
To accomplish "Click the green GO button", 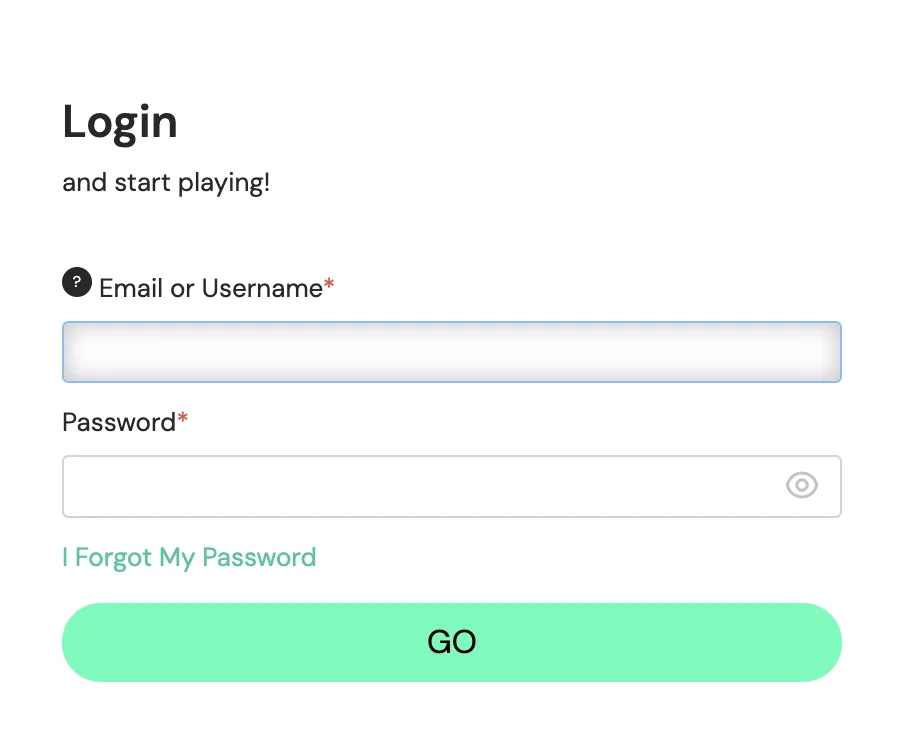I will pos(452,642).
